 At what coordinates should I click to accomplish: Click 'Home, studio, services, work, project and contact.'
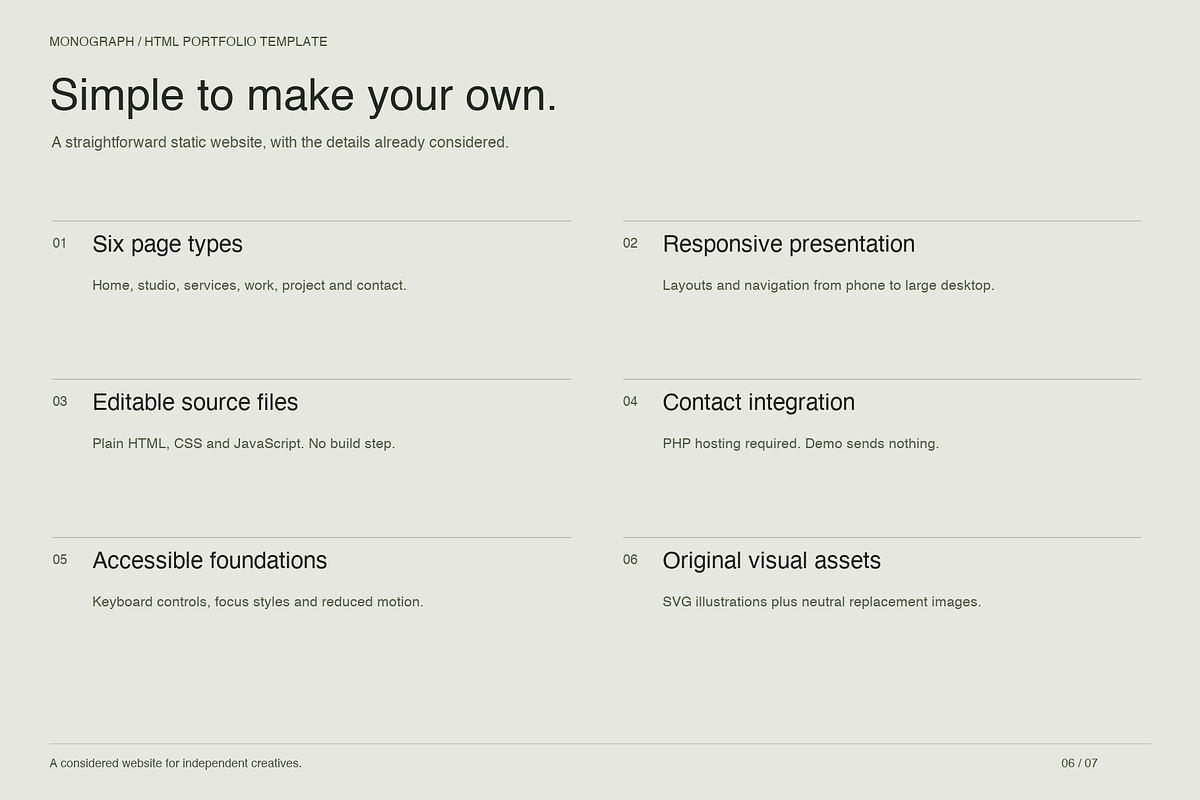coord(249,285)
